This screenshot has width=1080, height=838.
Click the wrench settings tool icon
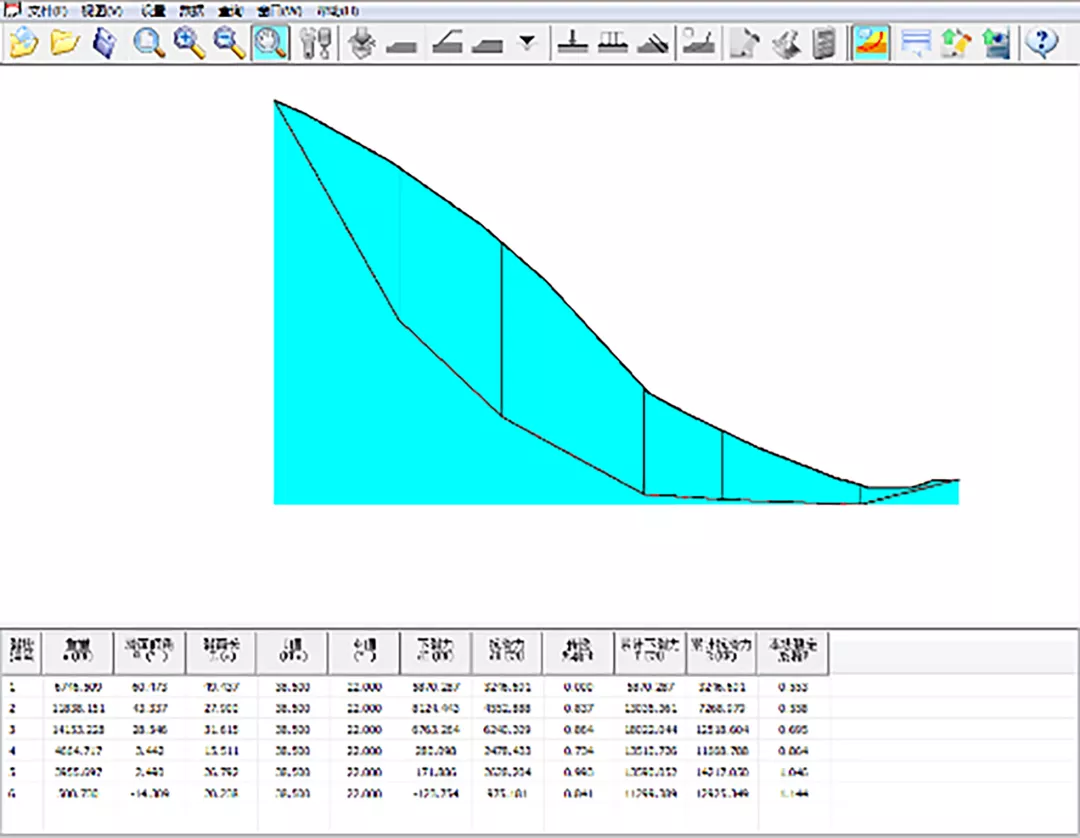click(315, 43)
